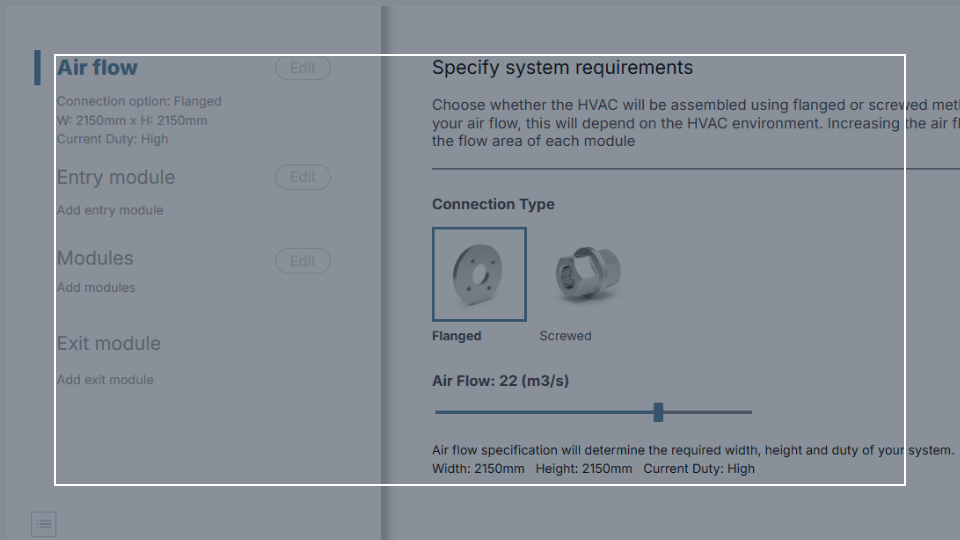This screenshot has width=960, height=540.
Task: Open the Air flow step heading
Action: 97,67
